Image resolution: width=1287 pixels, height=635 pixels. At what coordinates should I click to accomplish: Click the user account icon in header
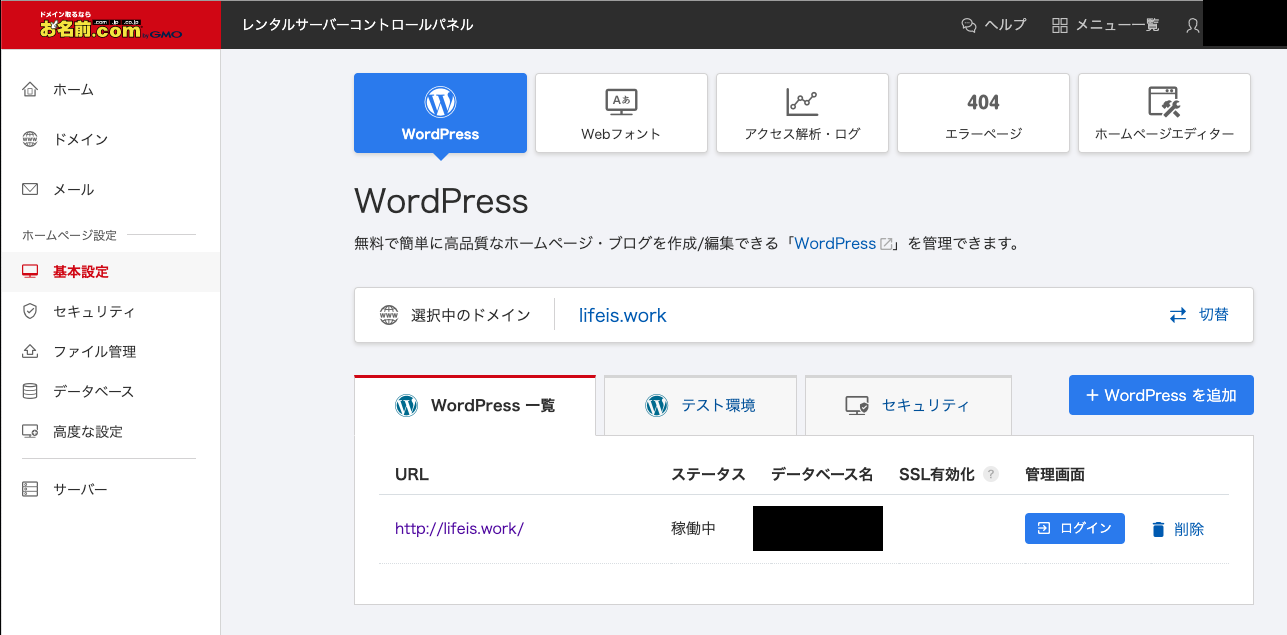[x=1192, y=25]
